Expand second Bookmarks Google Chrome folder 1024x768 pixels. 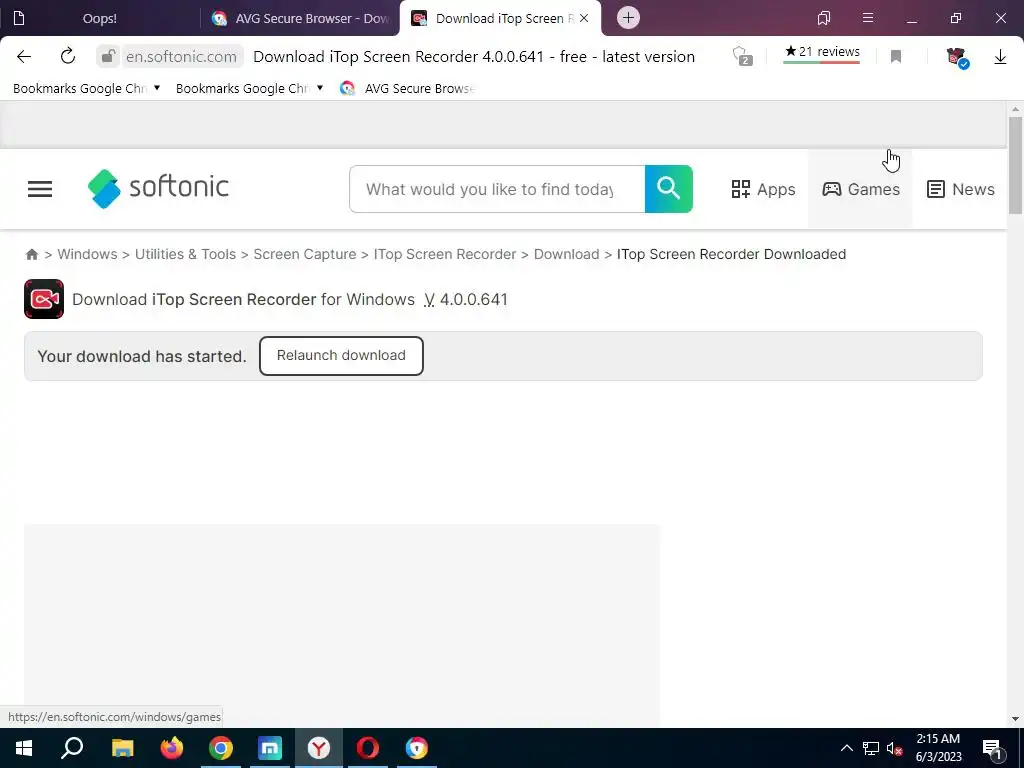coord(249,88)
